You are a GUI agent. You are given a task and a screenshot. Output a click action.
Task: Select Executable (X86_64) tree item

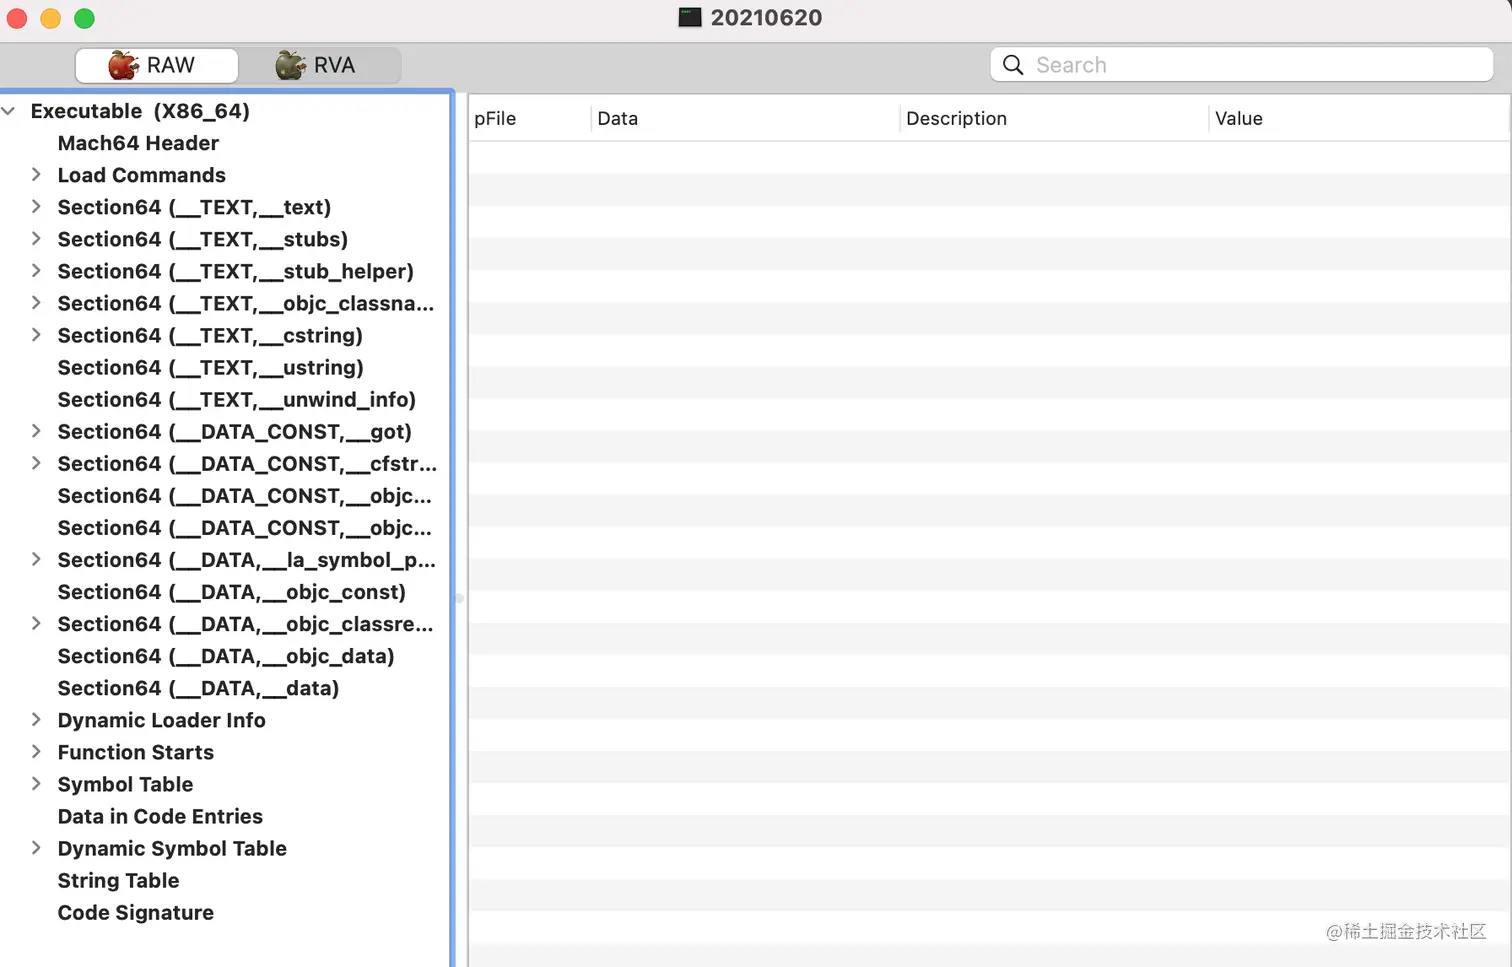[140, 111]
